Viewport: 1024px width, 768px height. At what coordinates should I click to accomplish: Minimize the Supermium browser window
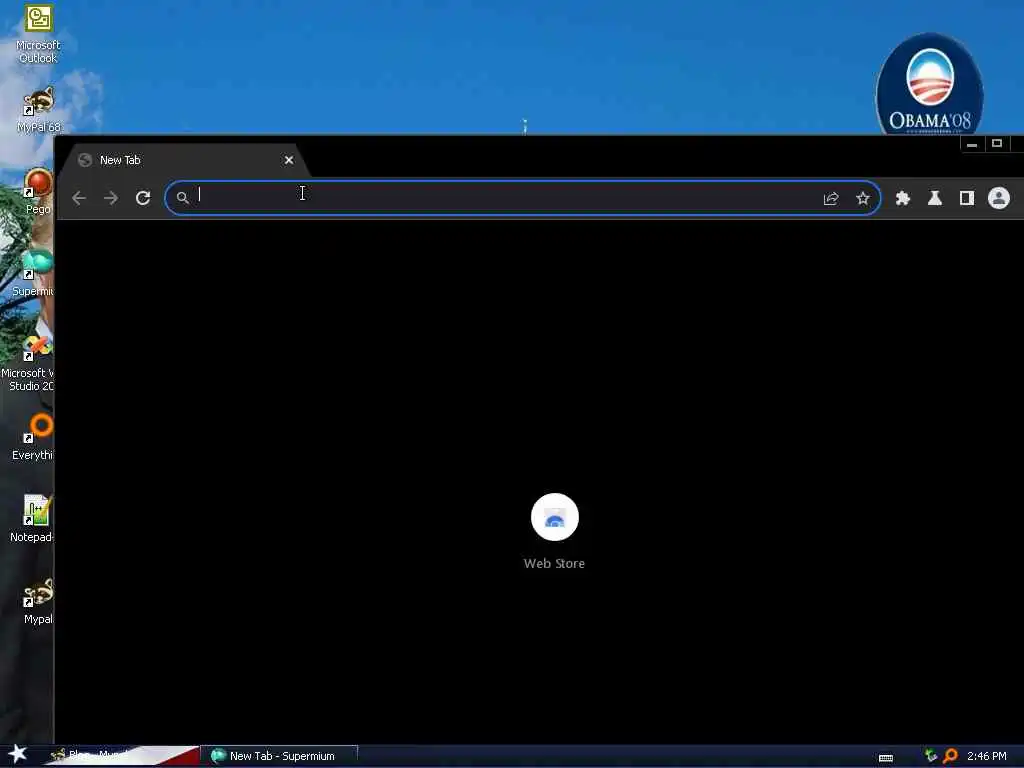(x=972, y=144)
